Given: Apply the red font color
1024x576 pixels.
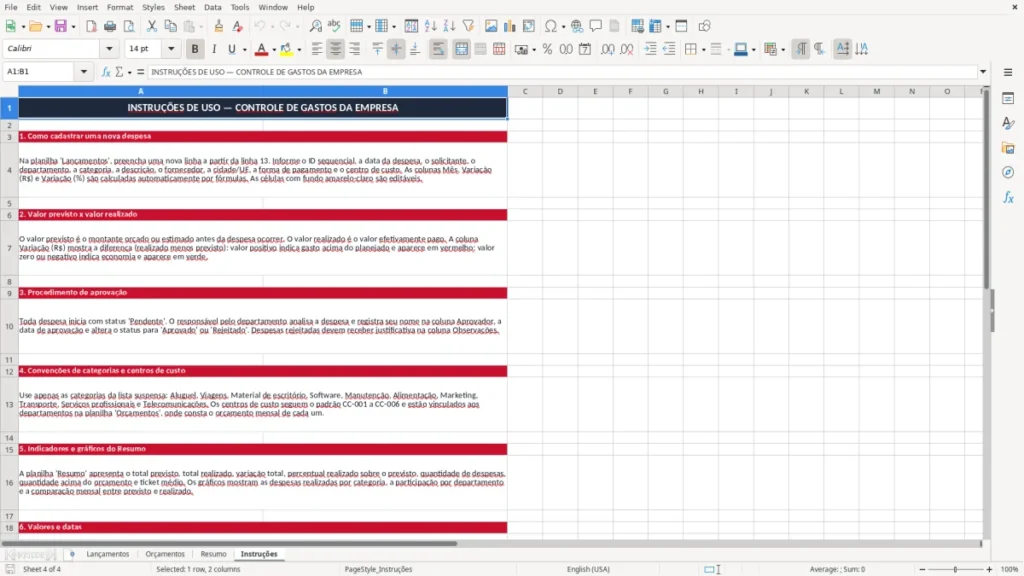Looking at the screenshot, I should [261, 49].
